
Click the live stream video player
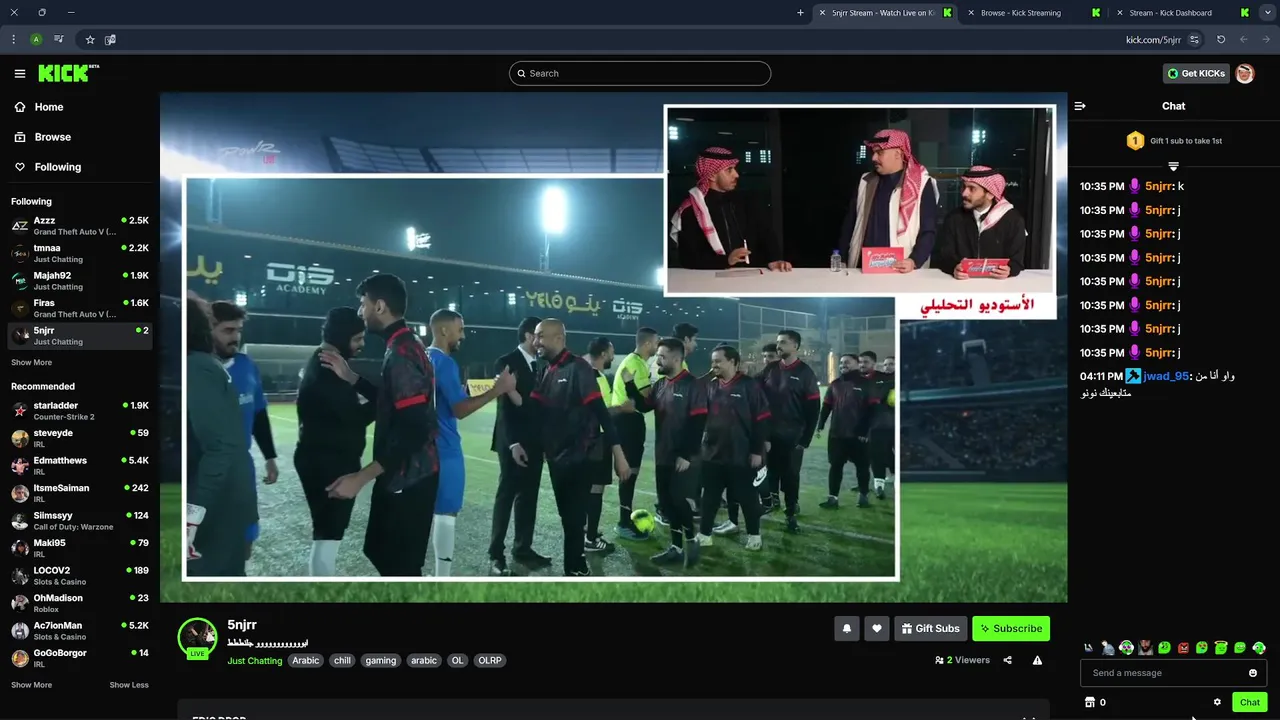click(613, 347)
